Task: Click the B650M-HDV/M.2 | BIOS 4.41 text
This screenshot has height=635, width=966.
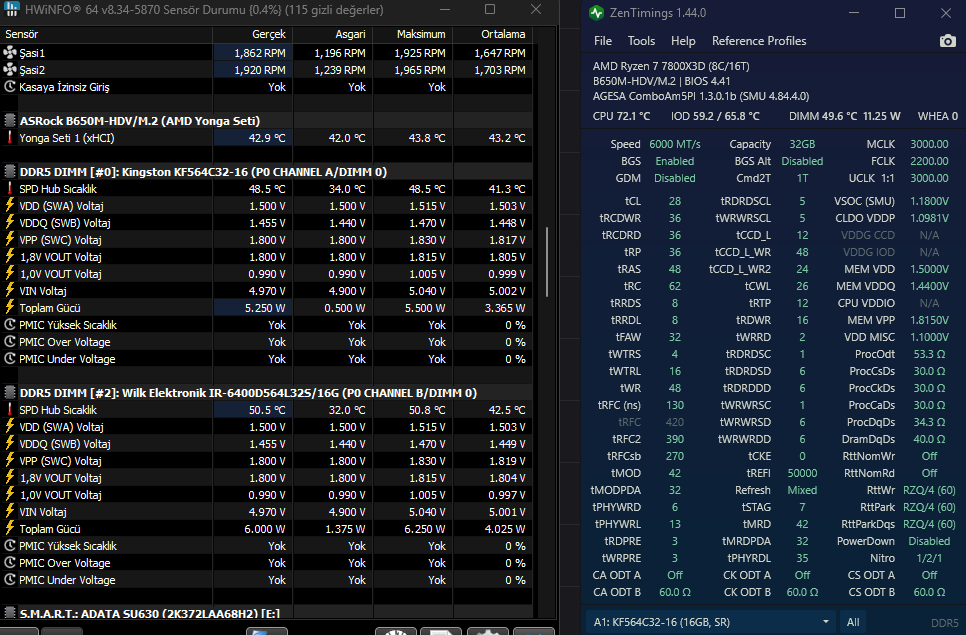Action: [x=661, y=81]
